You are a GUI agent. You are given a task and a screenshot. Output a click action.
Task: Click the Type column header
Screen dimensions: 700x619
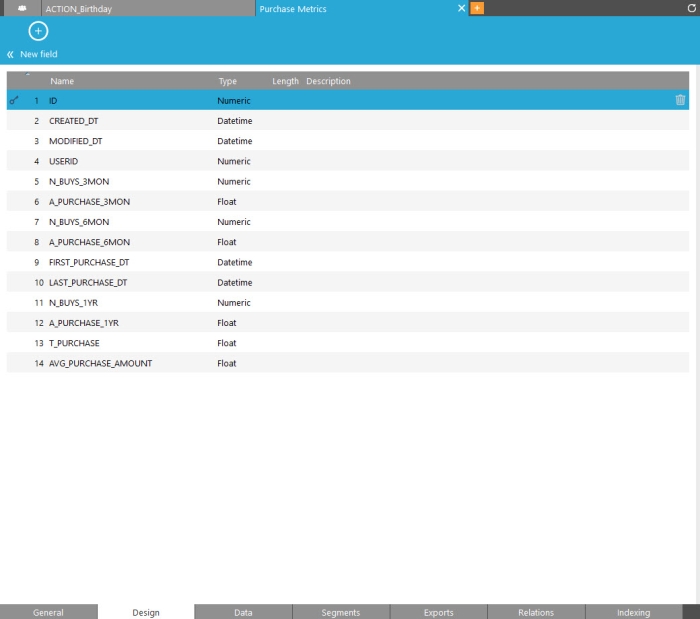[228, 81]
